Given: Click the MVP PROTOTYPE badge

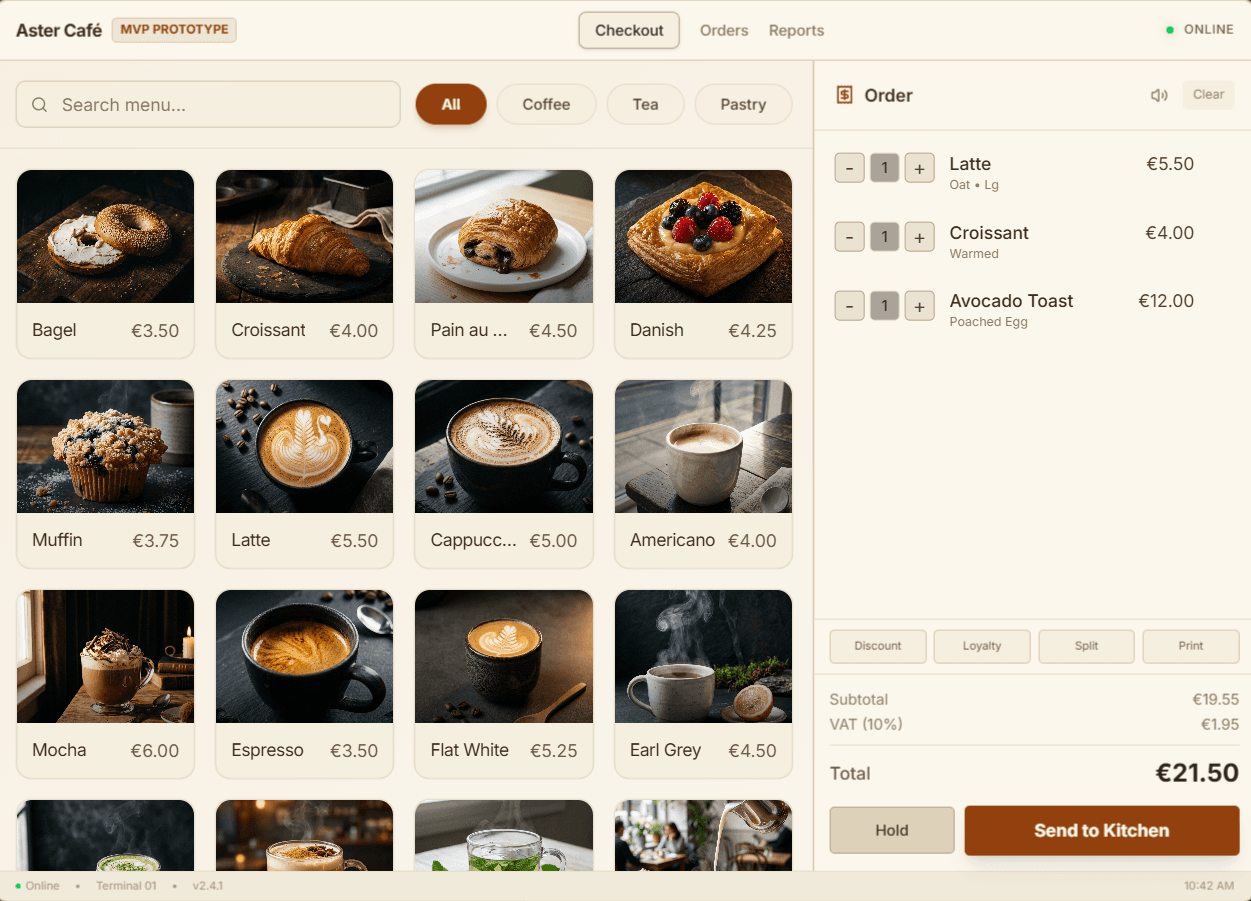Looking at the screenshot, I should (x=174, y=30).
